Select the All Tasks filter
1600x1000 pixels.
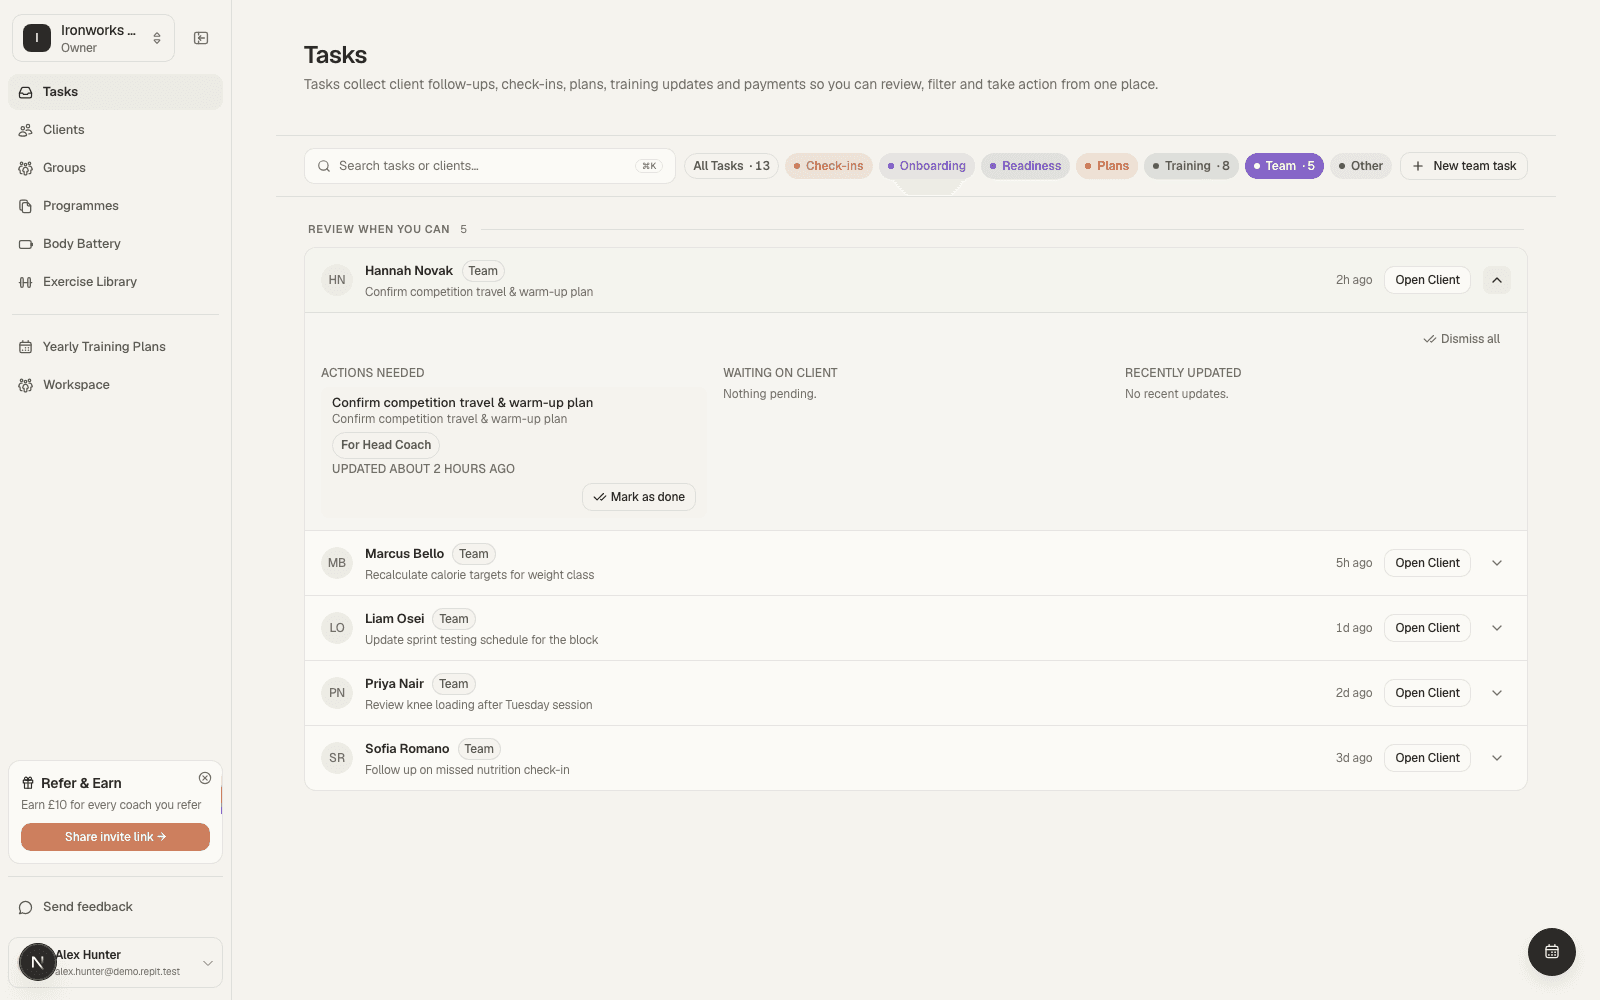731,166
